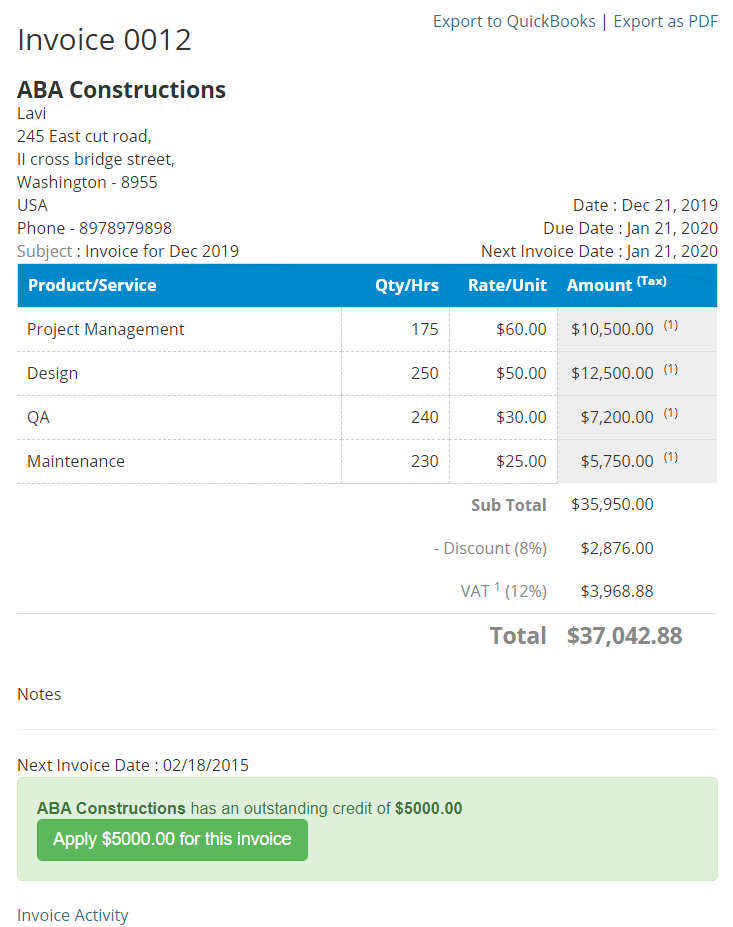Click Export to QuickBooks link

pos(514,21)
